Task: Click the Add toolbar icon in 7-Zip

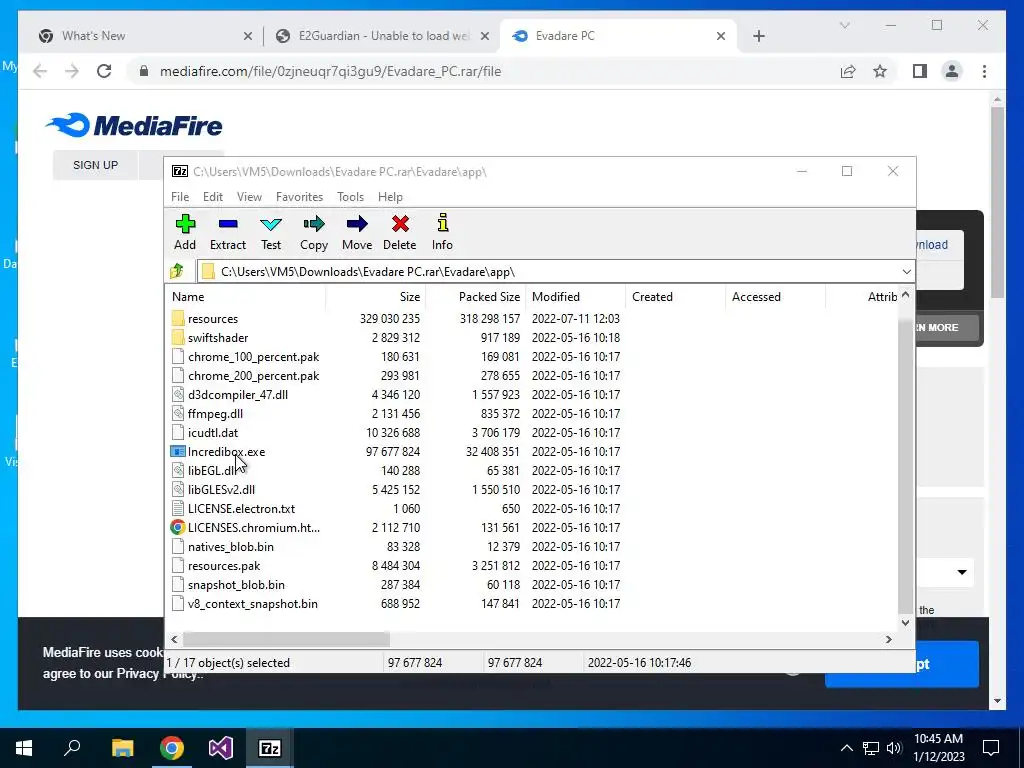Action: pos(185,224)
